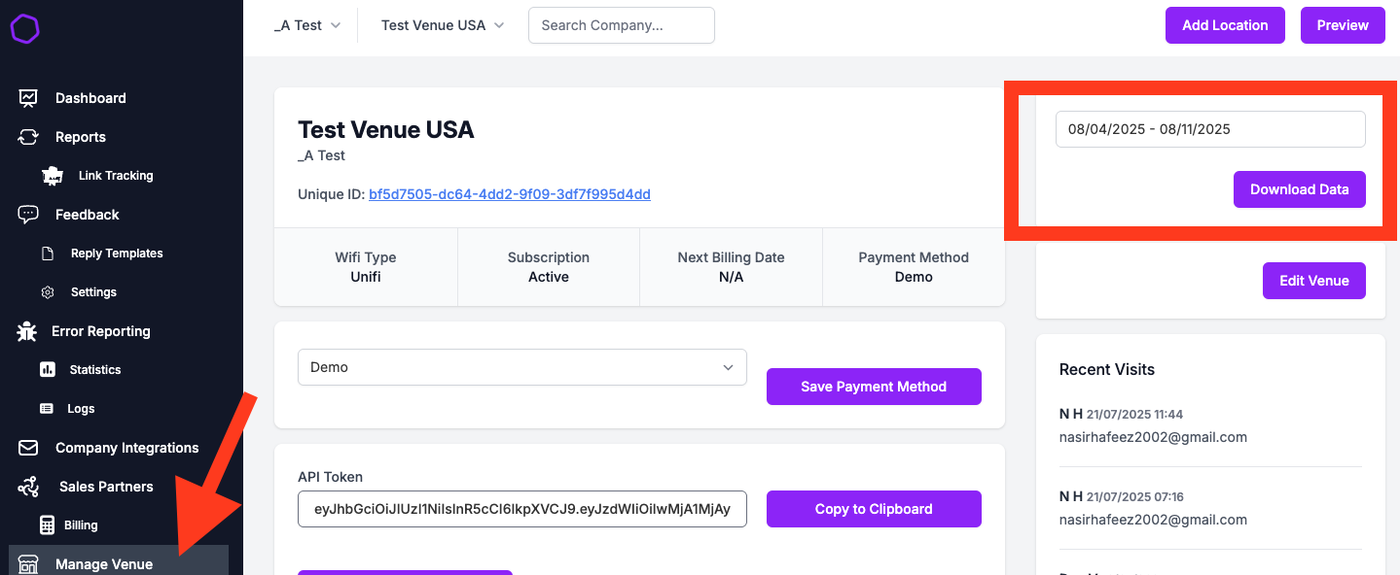Click the date range field
Viewport: 1400px width, 575px height.
pyautogui.click(x=1210, y=129)
